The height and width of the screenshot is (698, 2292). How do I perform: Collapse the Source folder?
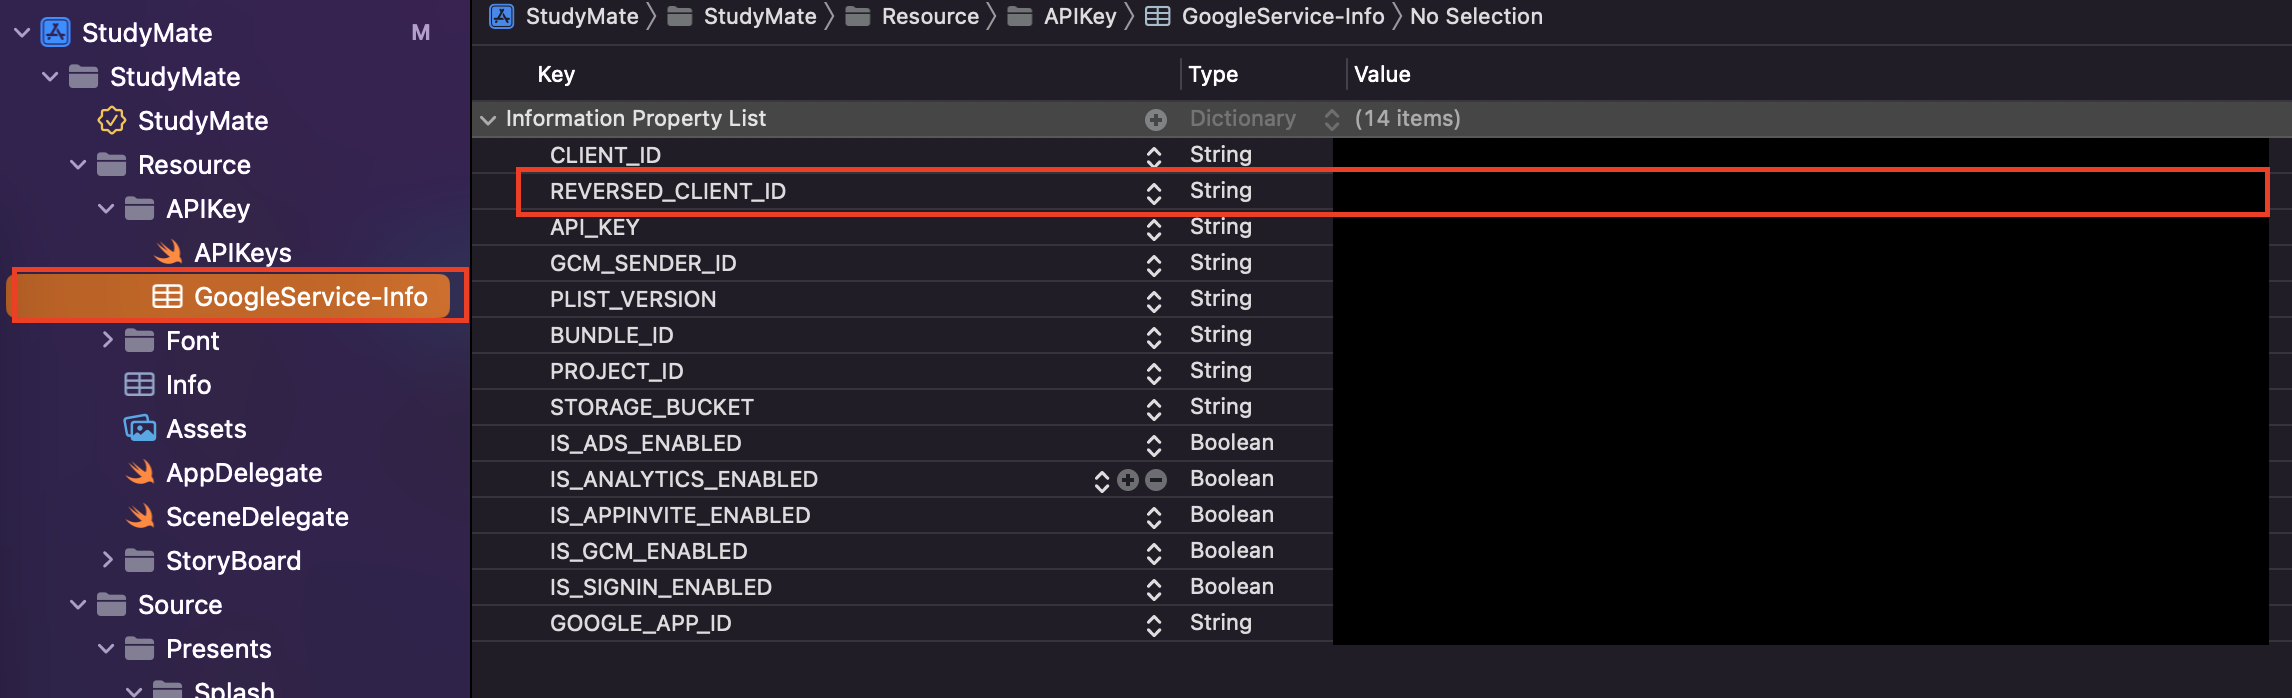pyautogui.click(x=77, y=605)
